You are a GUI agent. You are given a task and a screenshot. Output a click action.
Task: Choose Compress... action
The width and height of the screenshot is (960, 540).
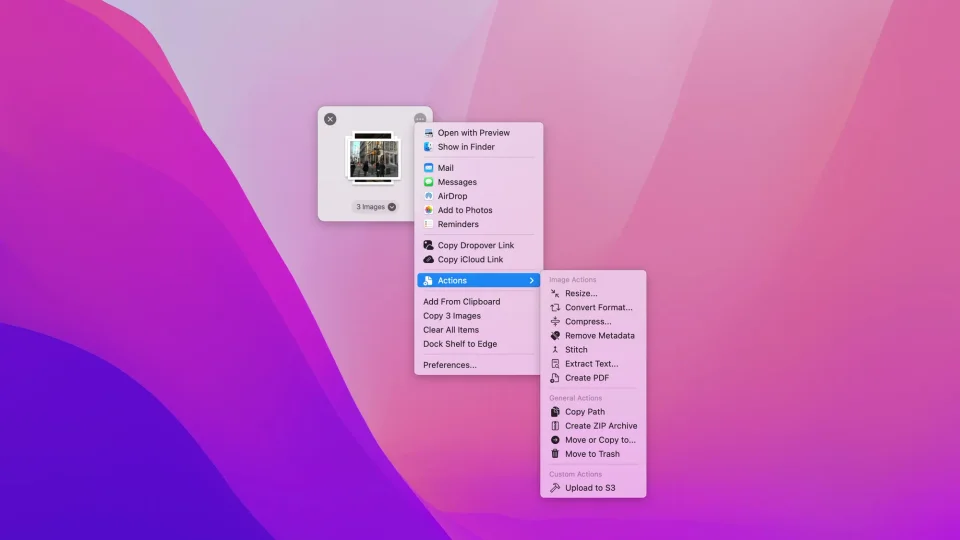(x=588, y=321)
